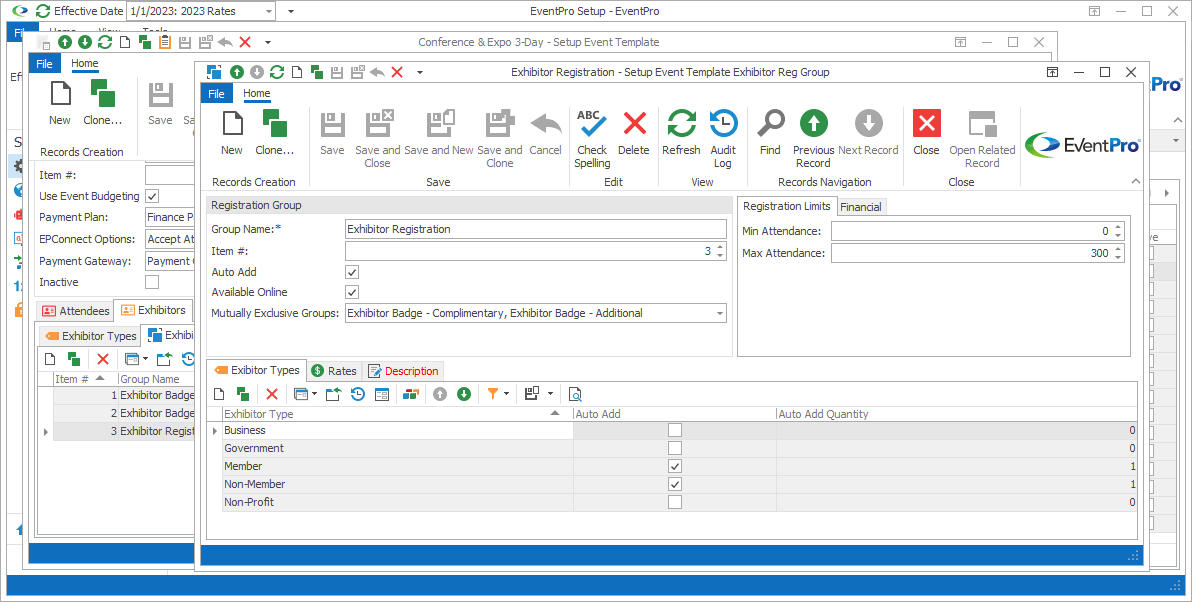Screen dimensions: 1192x602
Task: Add new row in Exhibitor Types grid toolbar
Action: pyautogui.click(x=219, y=394)
